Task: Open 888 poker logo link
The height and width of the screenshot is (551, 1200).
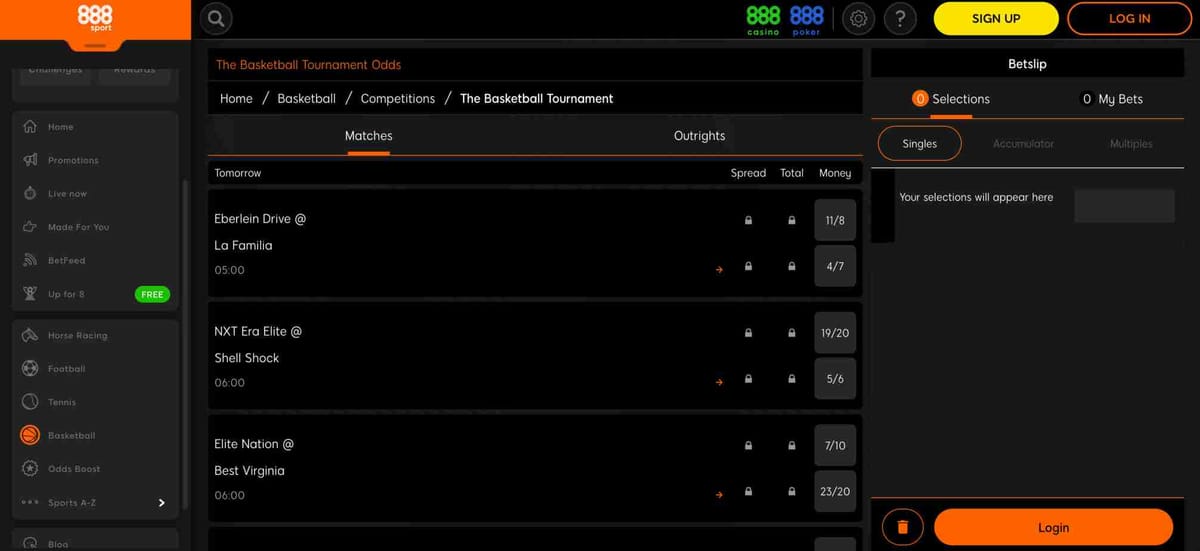Action: click(x=806, y=19)
